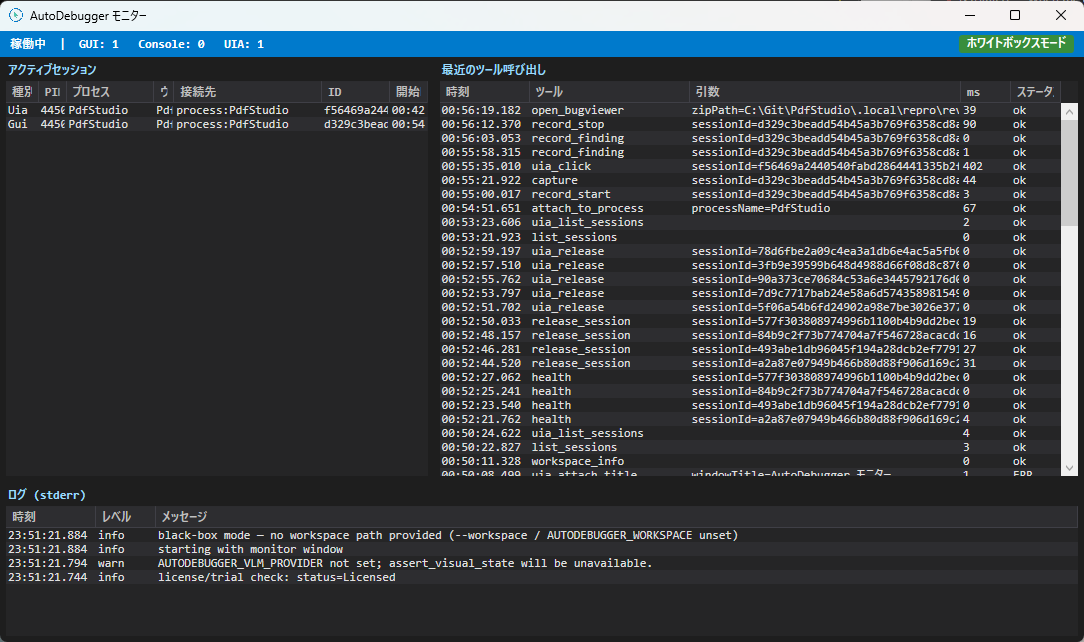Viewport: 1084px width, 642px height.
Task: Click the Console: 0 status counter
Action: pyautogui.click(x=171, y=44)
